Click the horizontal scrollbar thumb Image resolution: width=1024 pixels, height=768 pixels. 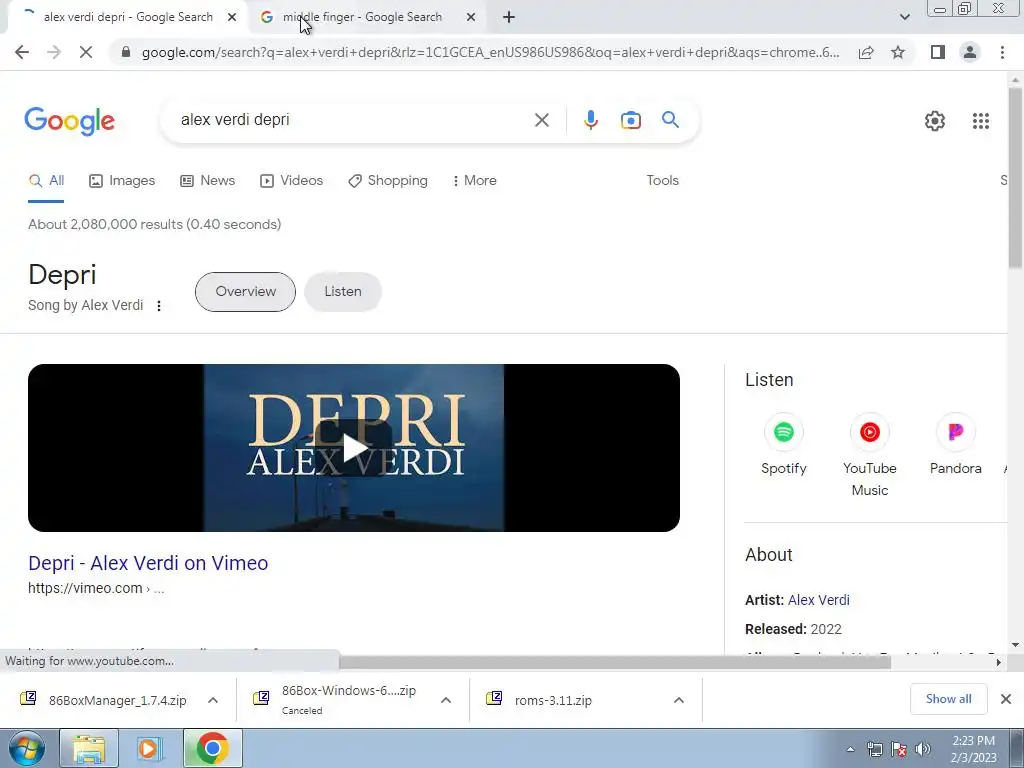point(615,662)
